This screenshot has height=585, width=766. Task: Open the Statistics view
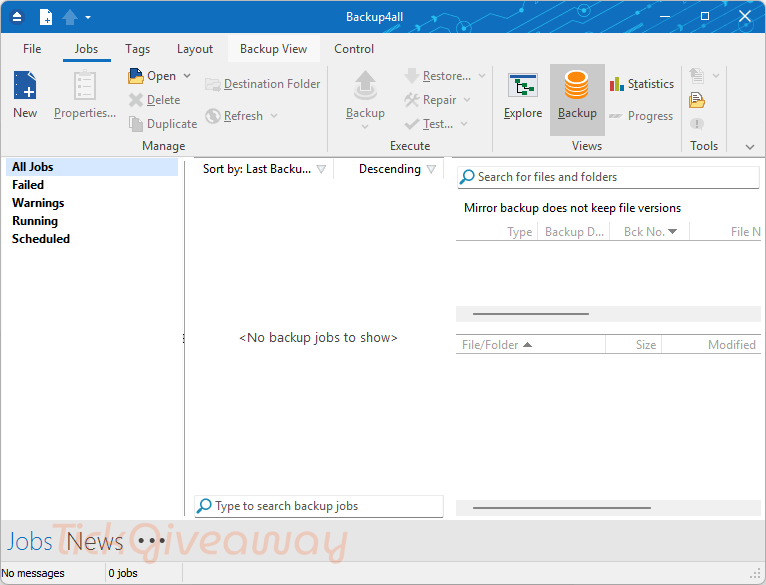point(642,84)
